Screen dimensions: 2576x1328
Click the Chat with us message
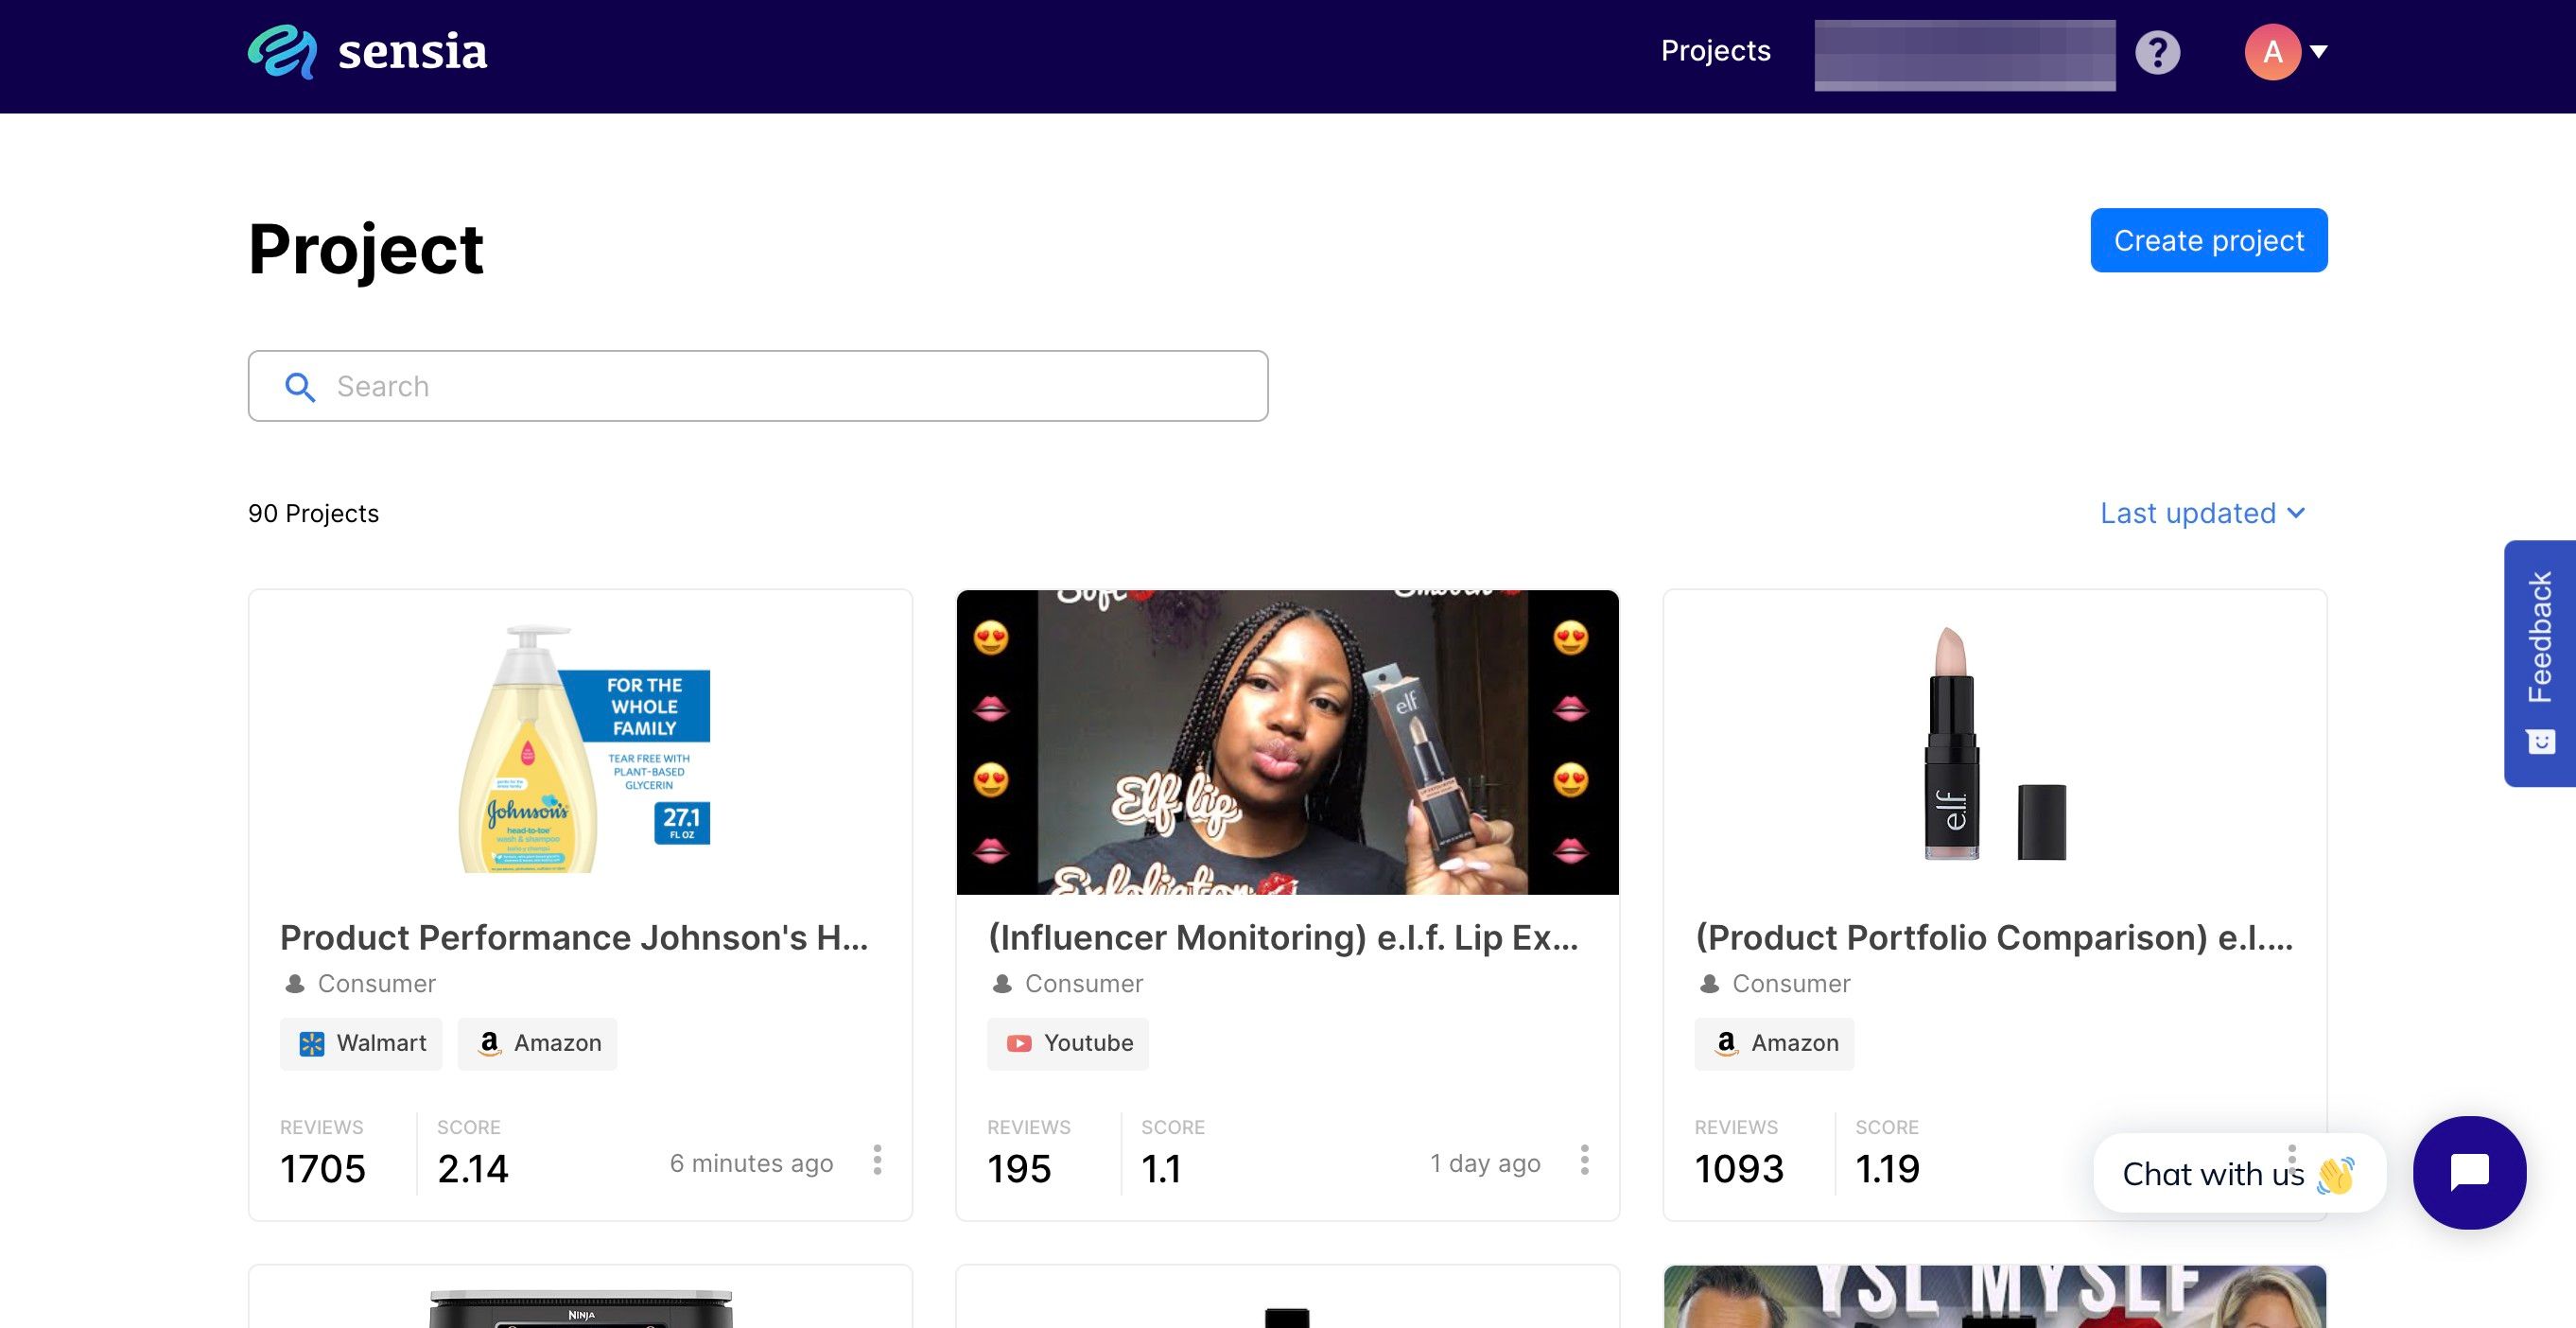pyautogui.click(x=2239, y=1173)
